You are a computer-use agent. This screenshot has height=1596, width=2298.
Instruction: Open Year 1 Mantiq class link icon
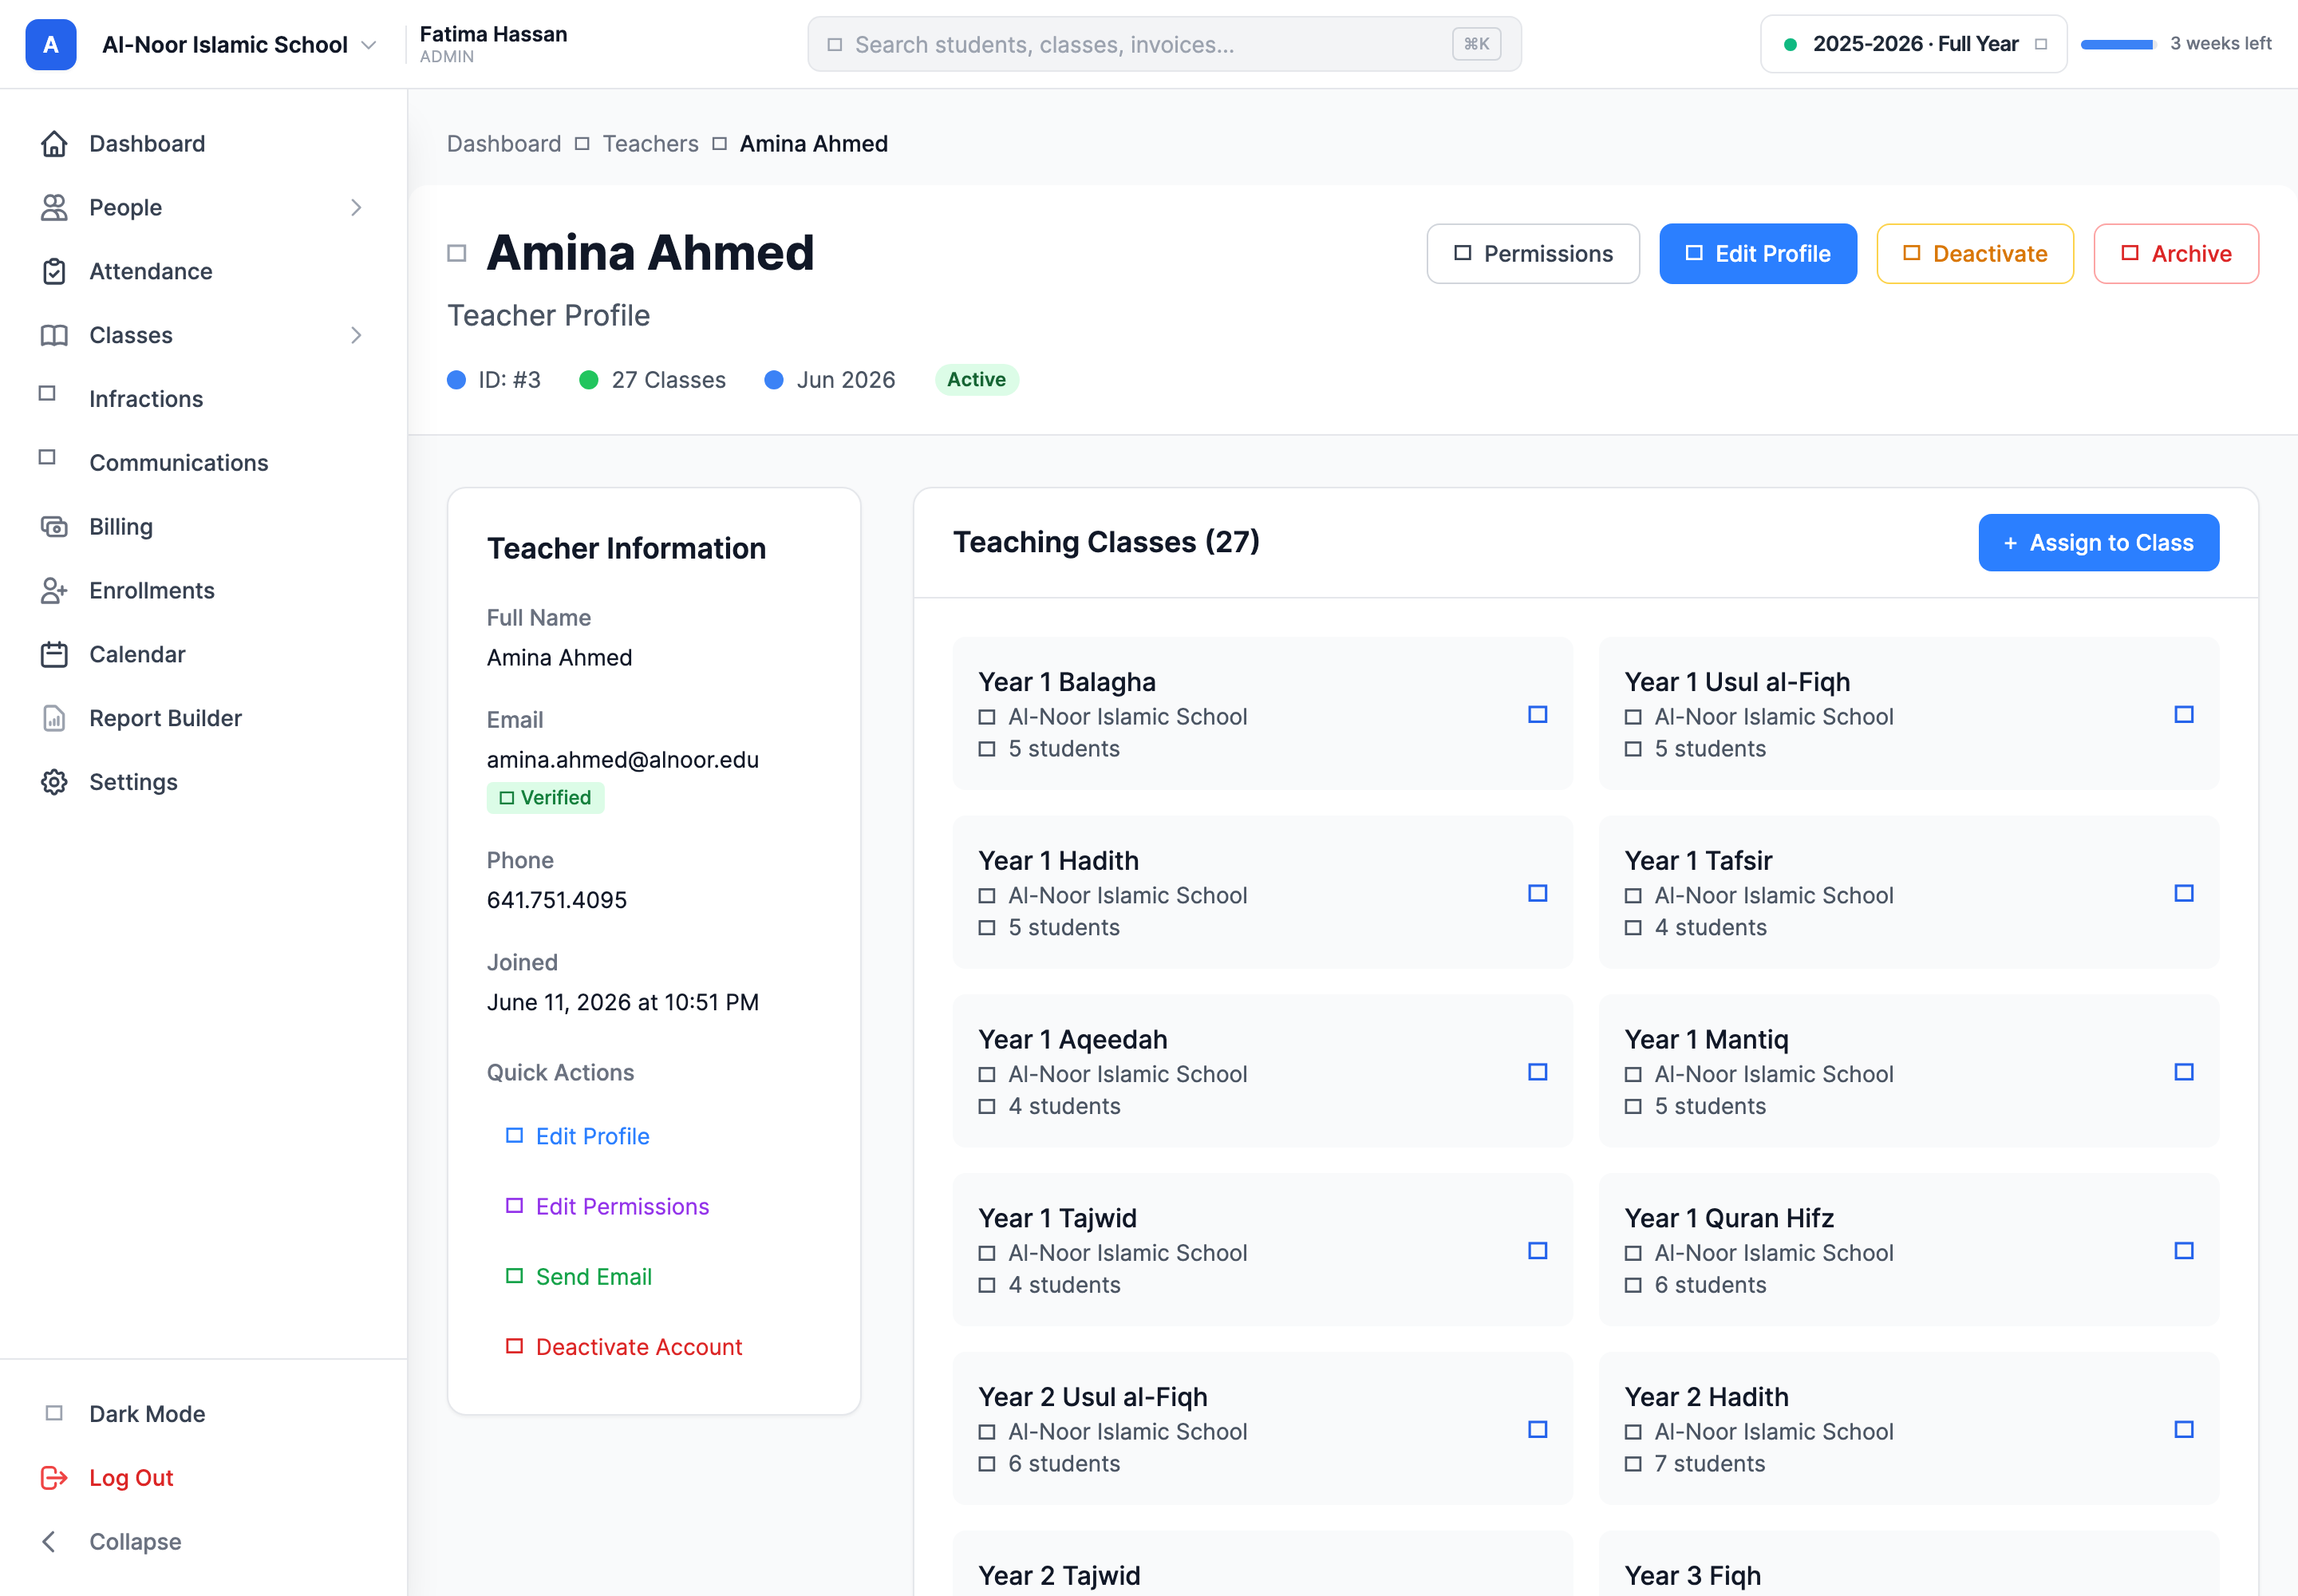2184,1073
